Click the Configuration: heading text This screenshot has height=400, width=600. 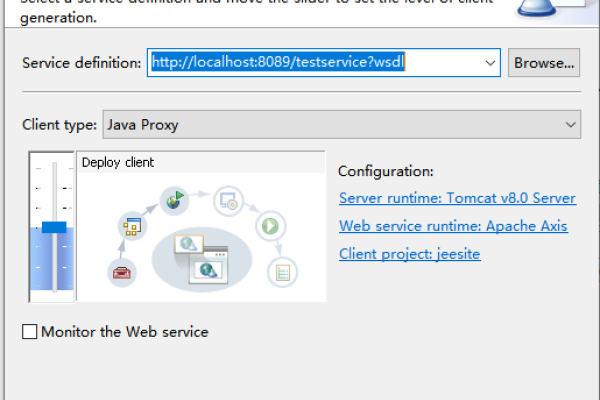(x=386, y=171)
